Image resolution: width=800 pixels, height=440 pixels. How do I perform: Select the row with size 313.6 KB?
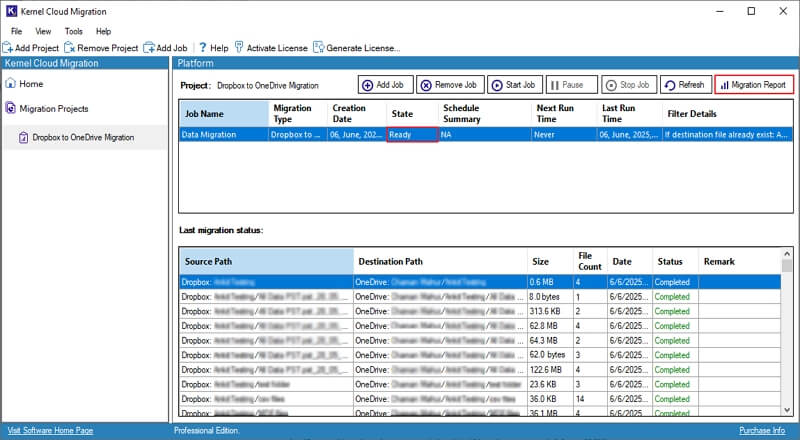coord(480,311)
